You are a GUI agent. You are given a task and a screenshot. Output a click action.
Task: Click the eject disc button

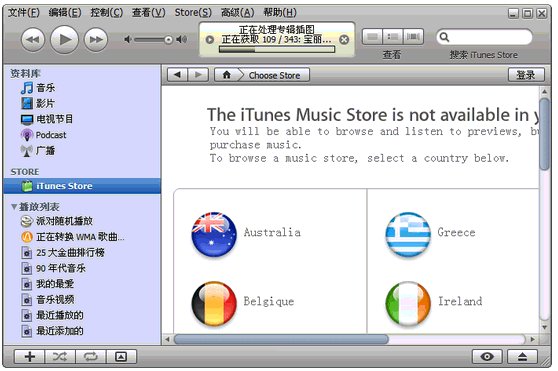(x=522, y=356)
